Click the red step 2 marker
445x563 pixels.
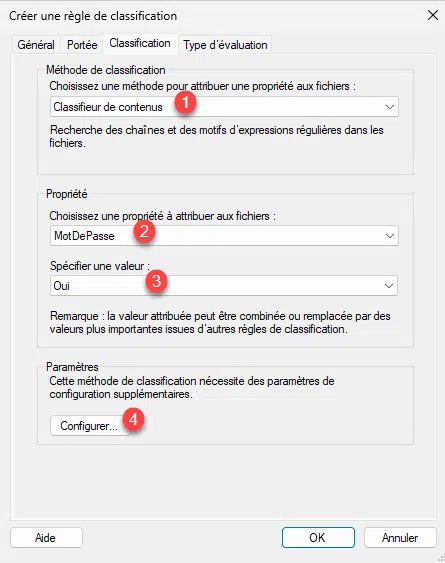(144, 232)
